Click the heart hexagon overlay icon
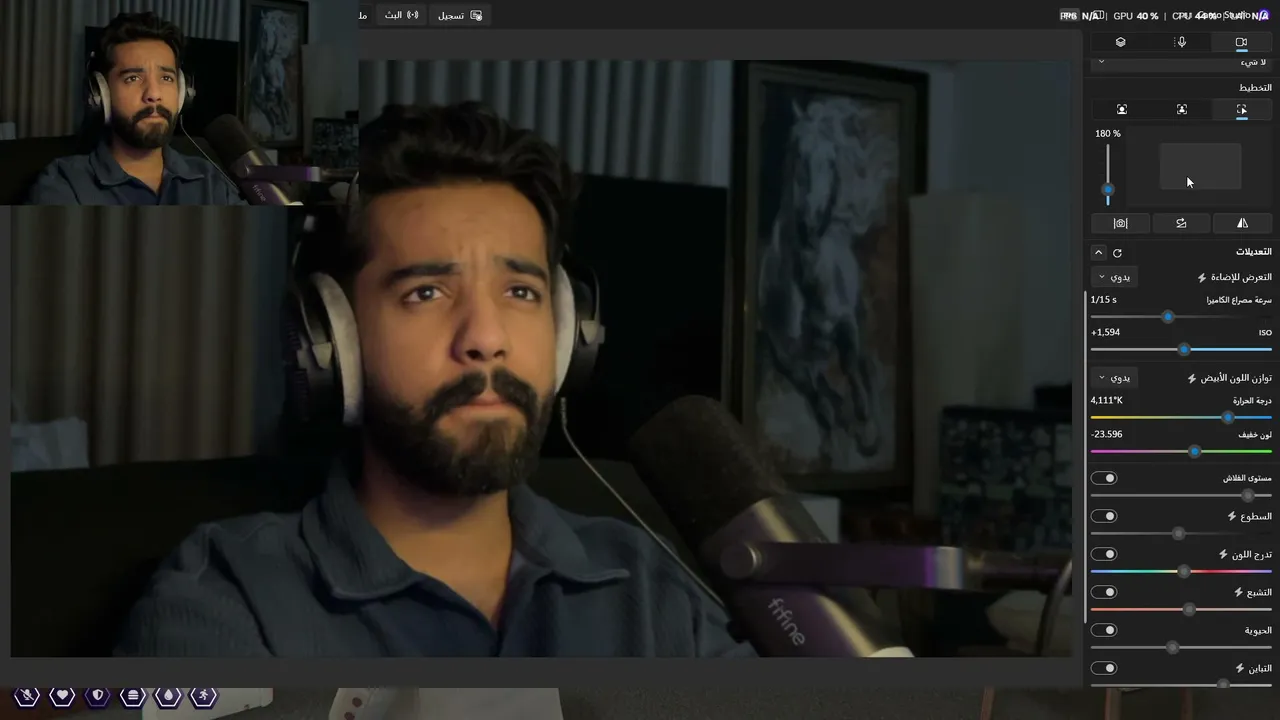 tap(62, 695)
